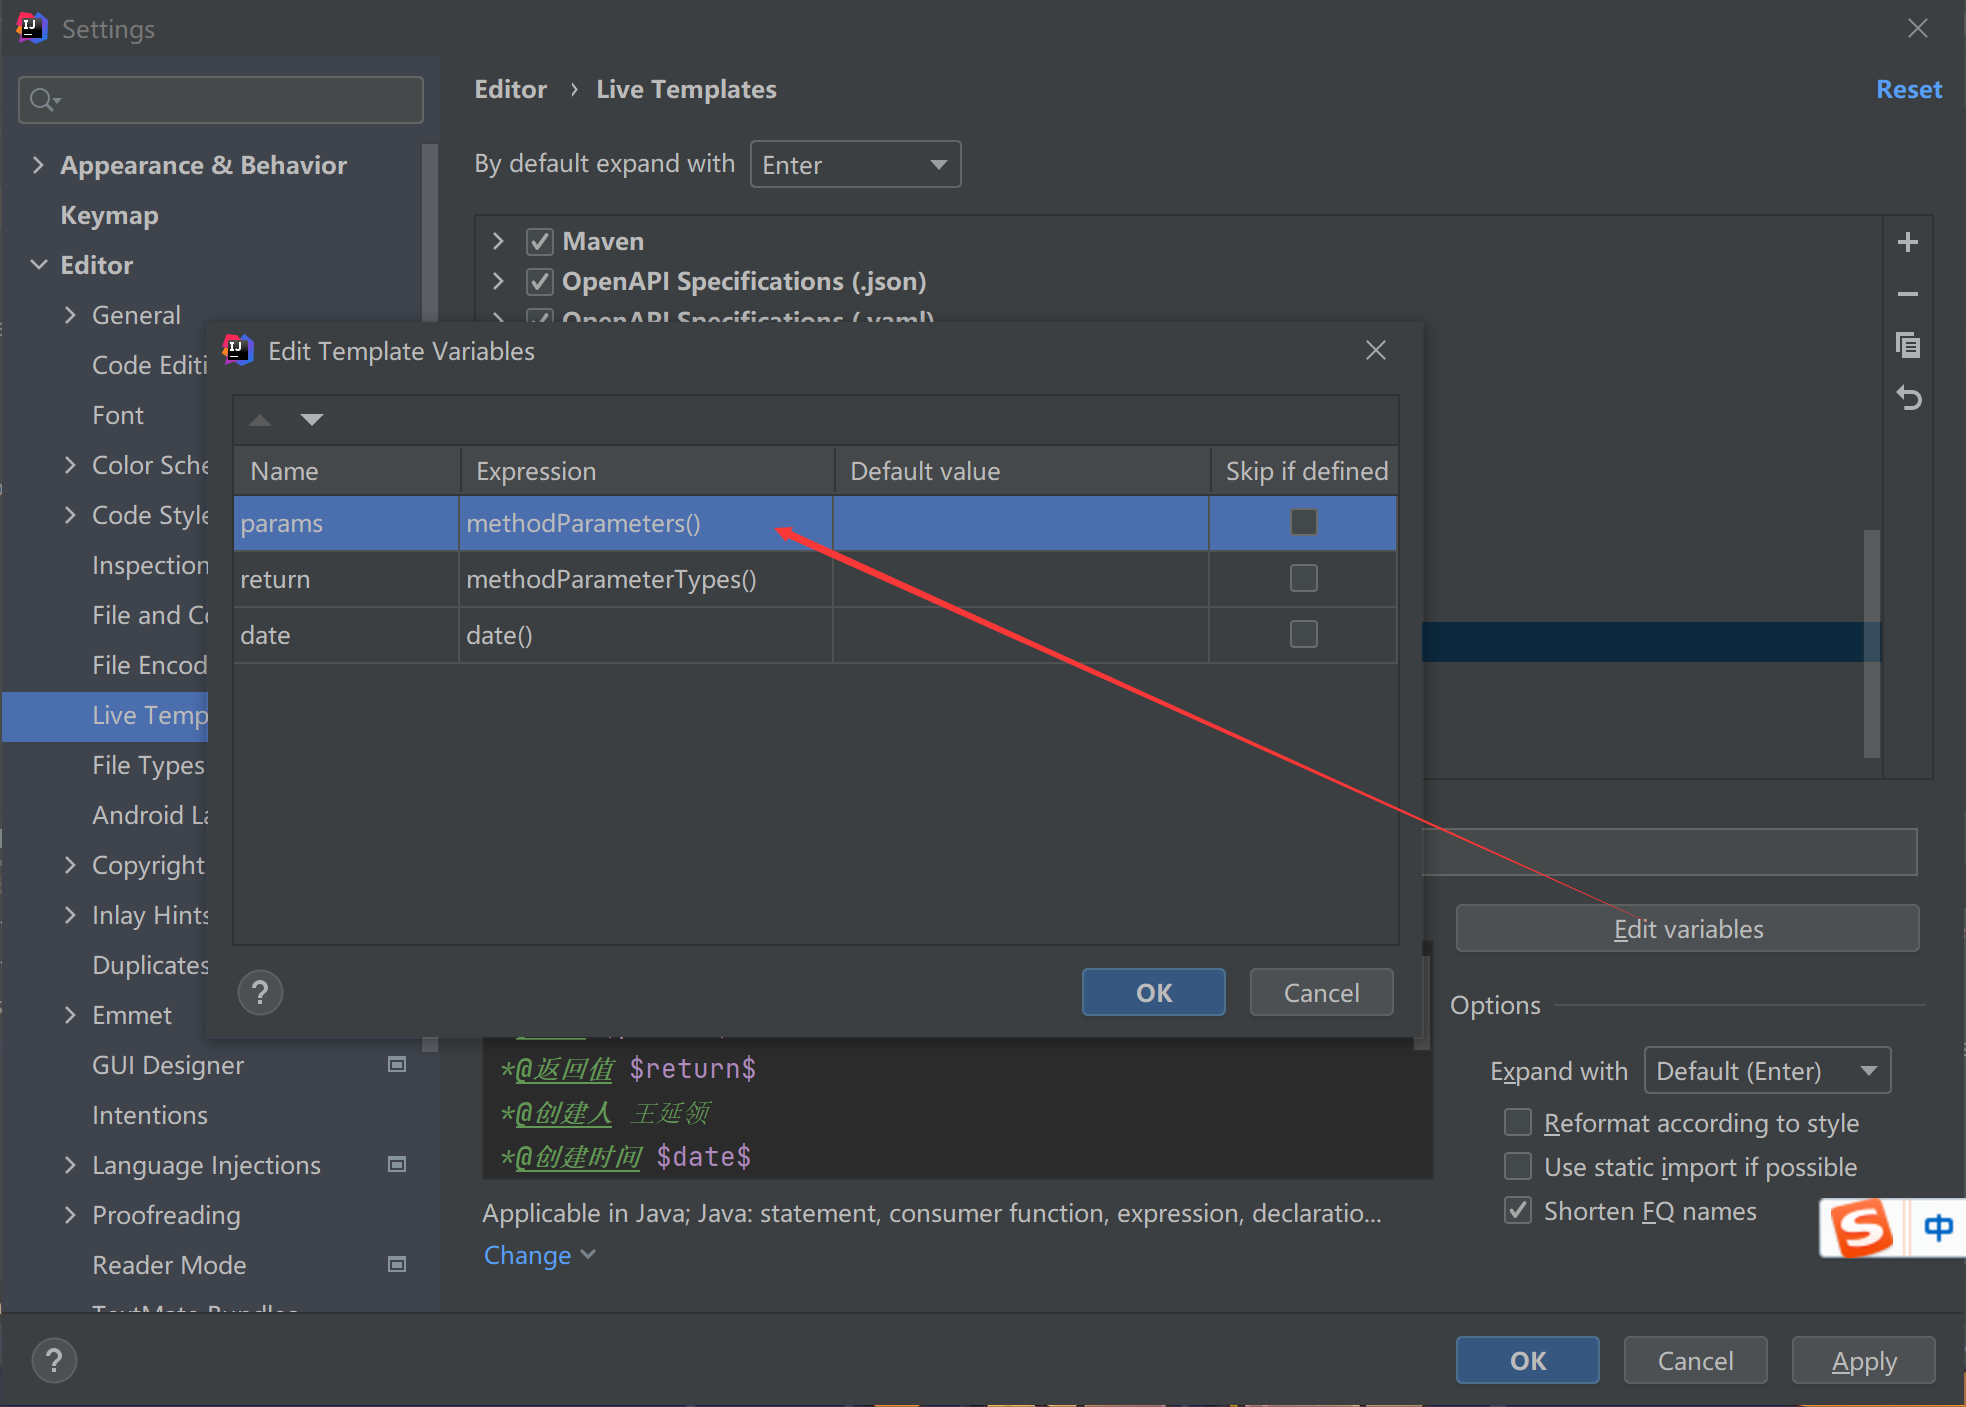
Task: Click the Edit variables button
Action: click(1687, 929)
